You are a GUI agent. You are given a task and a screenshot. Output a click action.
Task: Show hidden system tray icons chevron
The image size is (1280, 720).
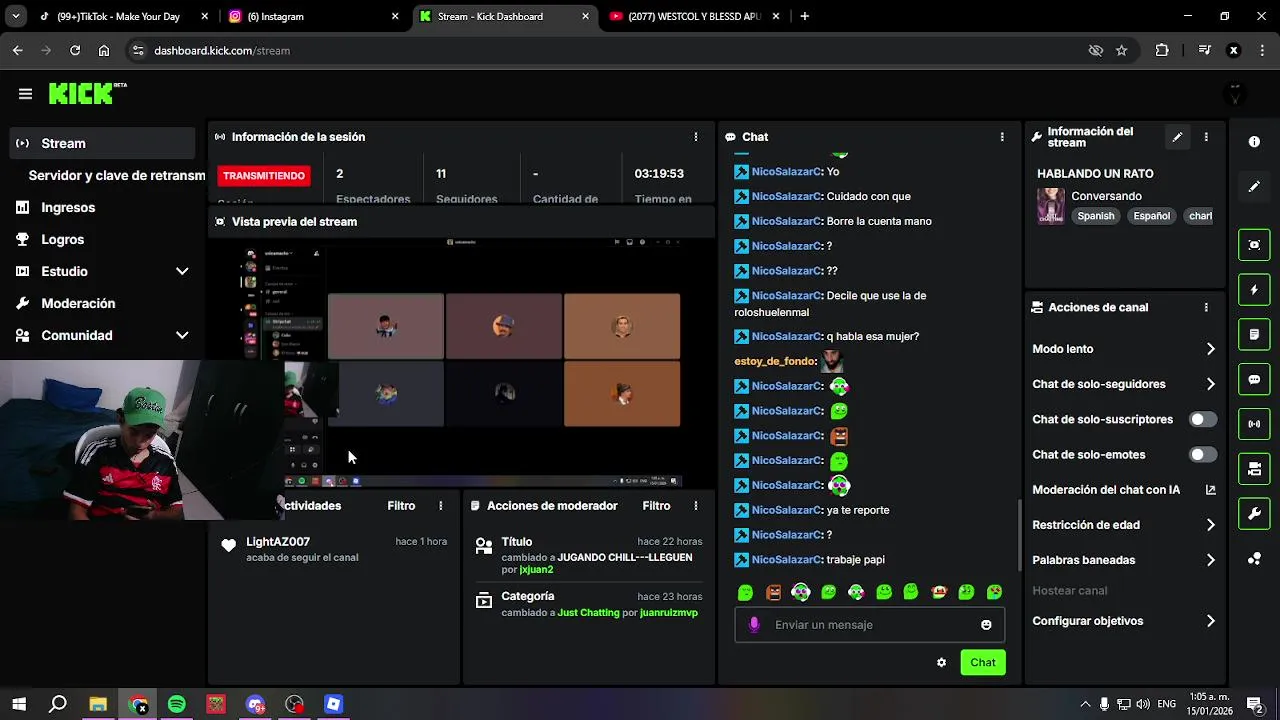tap(1085, 705)
